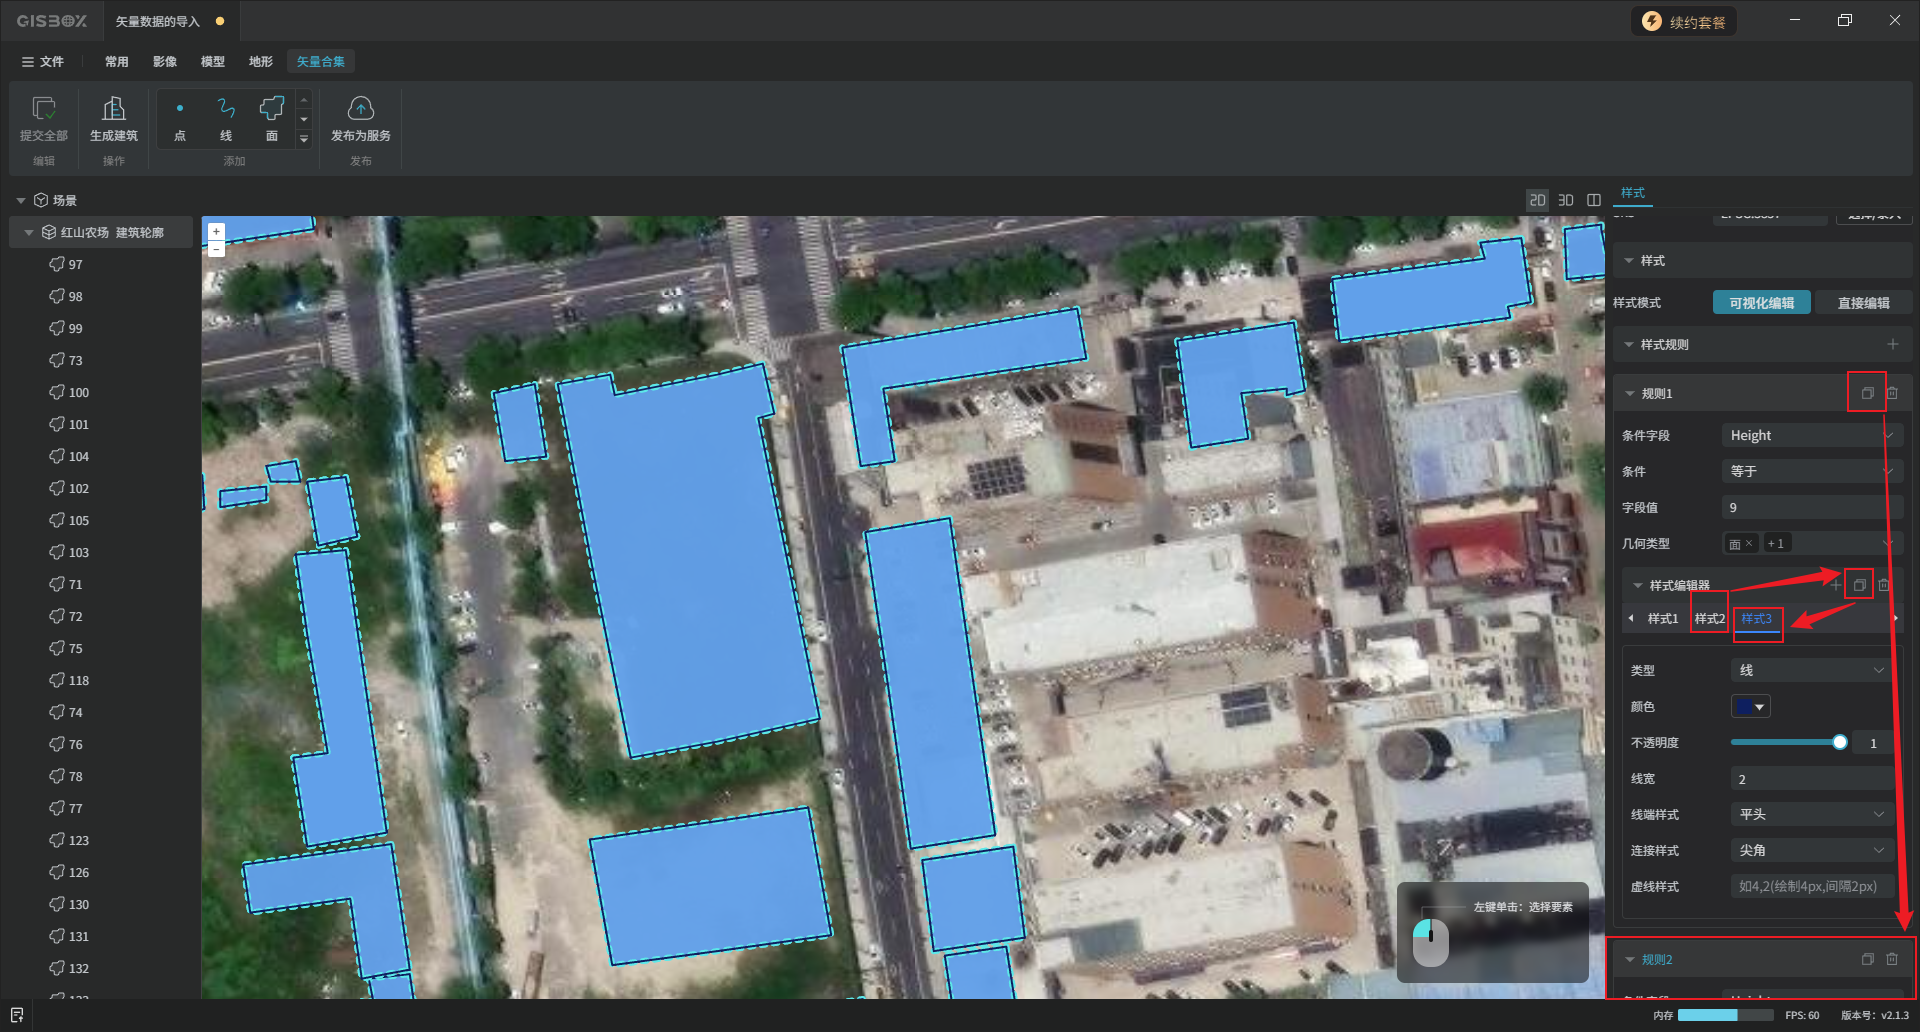The width and height of the screenshot is (1920, 1032).
Task: Click the 线宽 input field
Action: (1810, 779)
